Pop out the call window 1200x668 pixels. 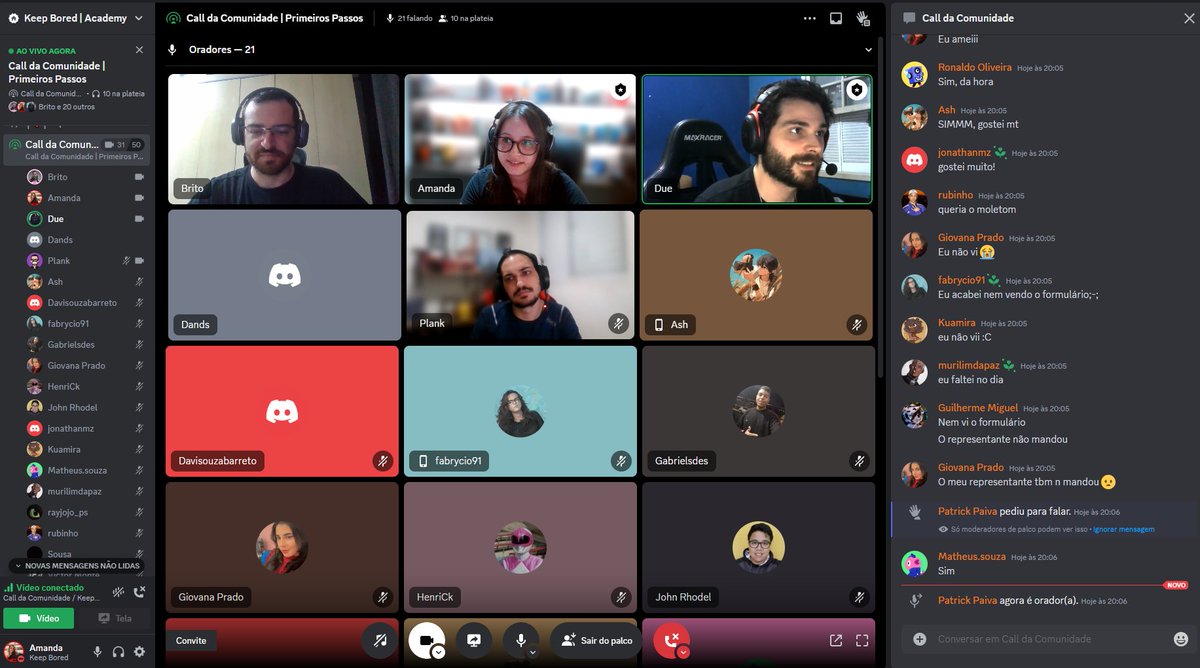click(x=836, y=640)
